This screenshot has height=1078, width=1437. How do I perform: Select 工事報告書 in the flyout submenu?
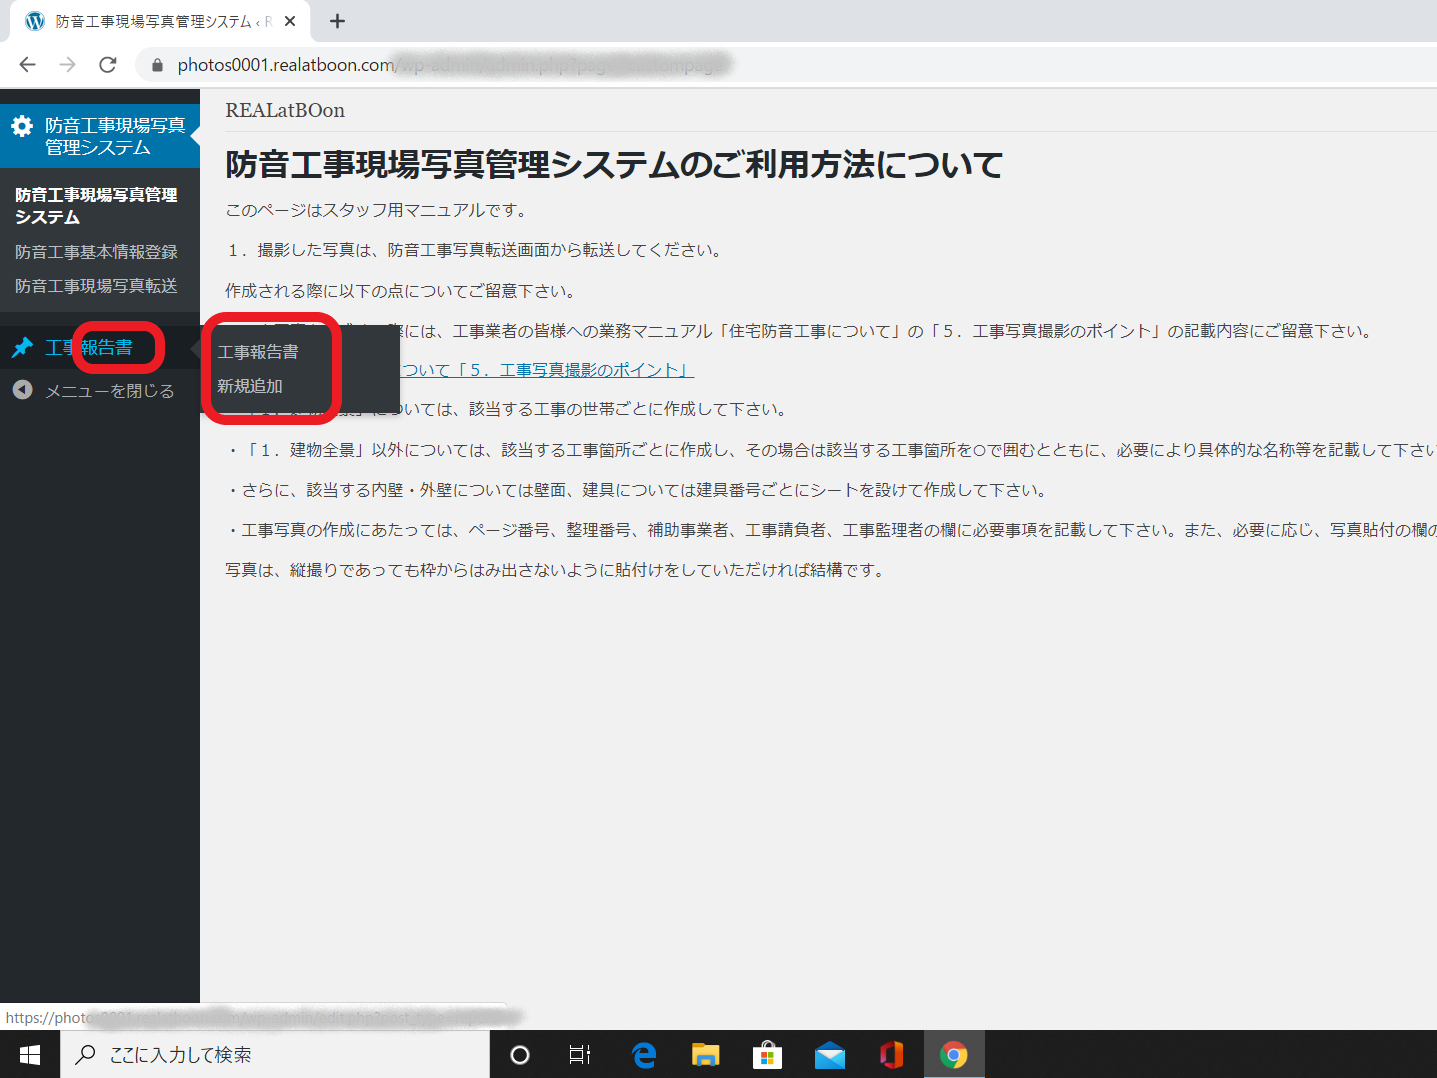tap(258, 352)
